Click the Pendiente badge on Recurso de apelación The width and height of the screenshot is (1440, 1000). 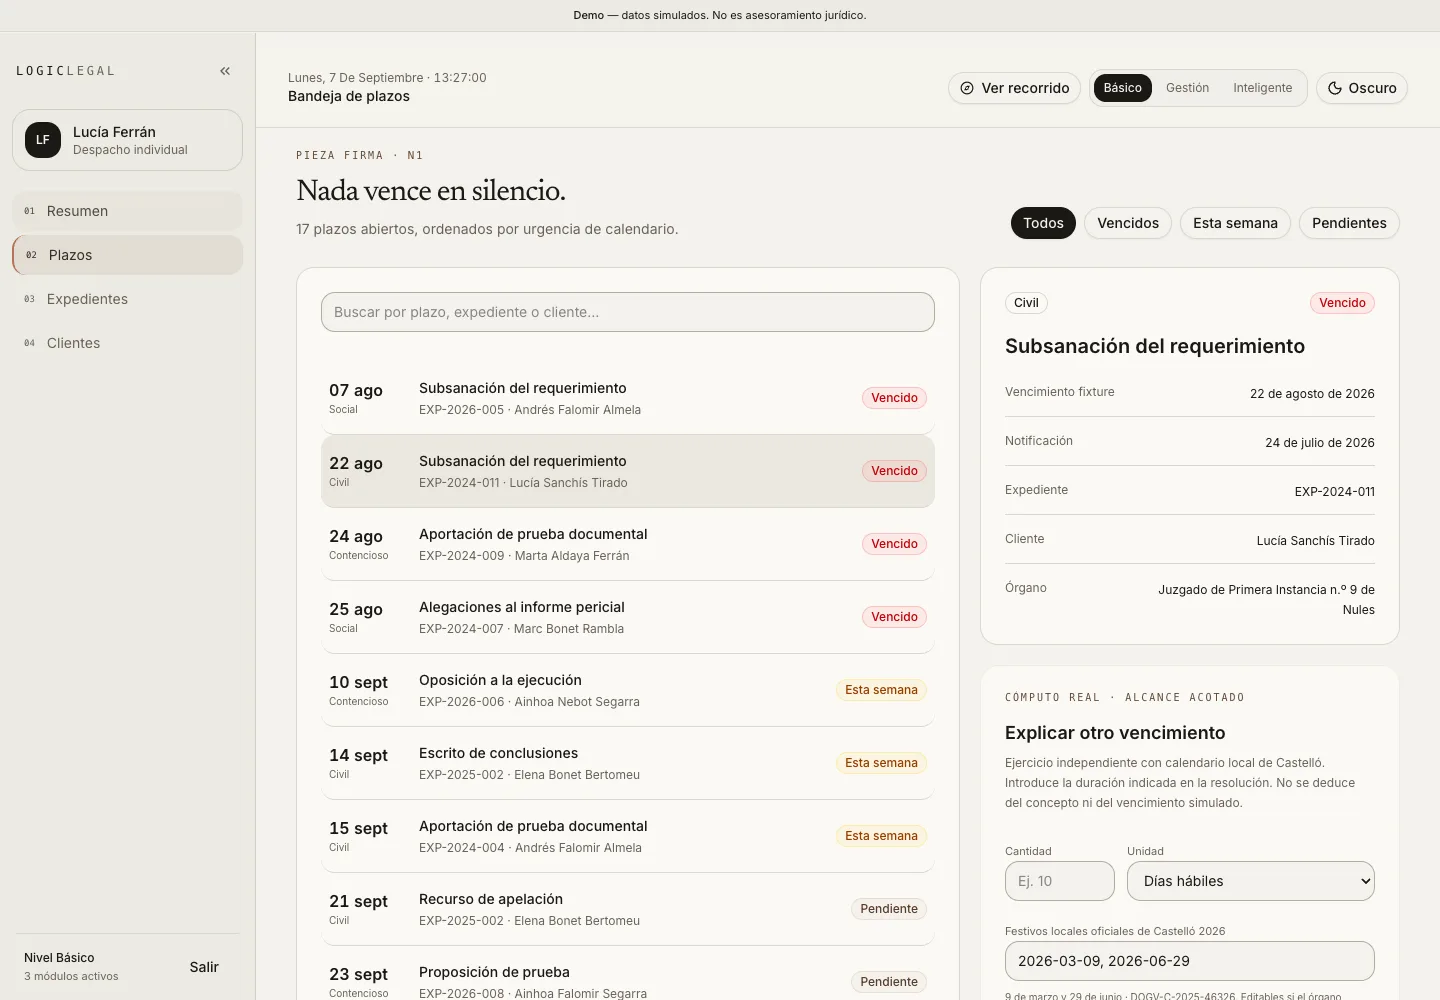pyautogui.click(x=889, y=909)
